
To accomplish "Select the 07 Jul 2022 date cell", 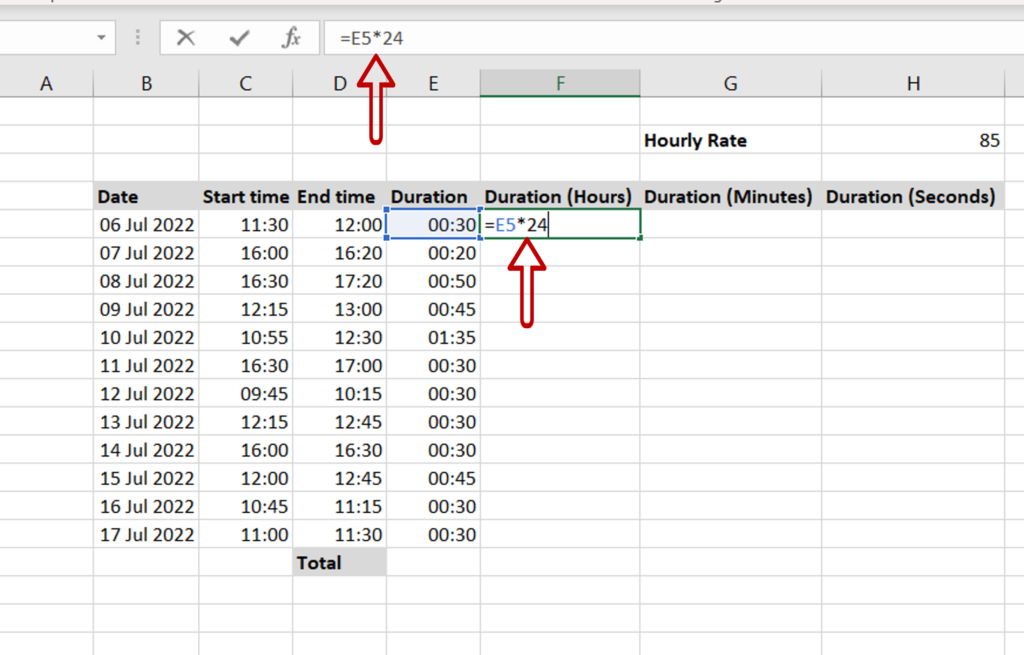I will point(146,253).
